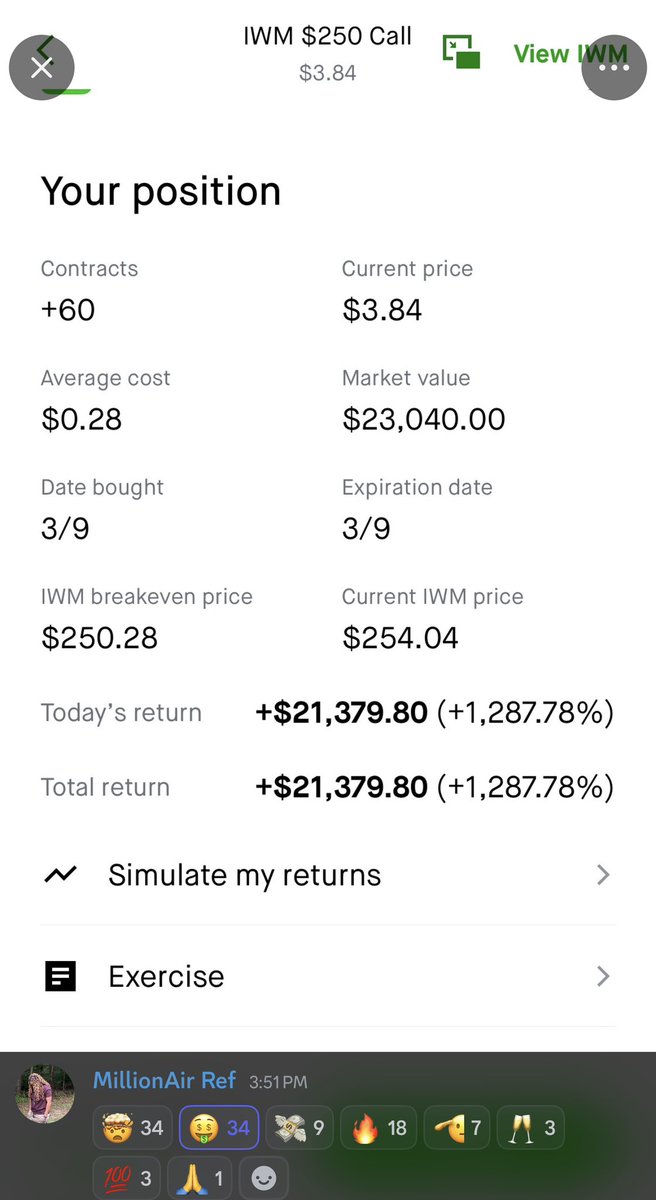656x1200 pixels.
Task: Open the three-dots more options menu
Action: point(613,67)
